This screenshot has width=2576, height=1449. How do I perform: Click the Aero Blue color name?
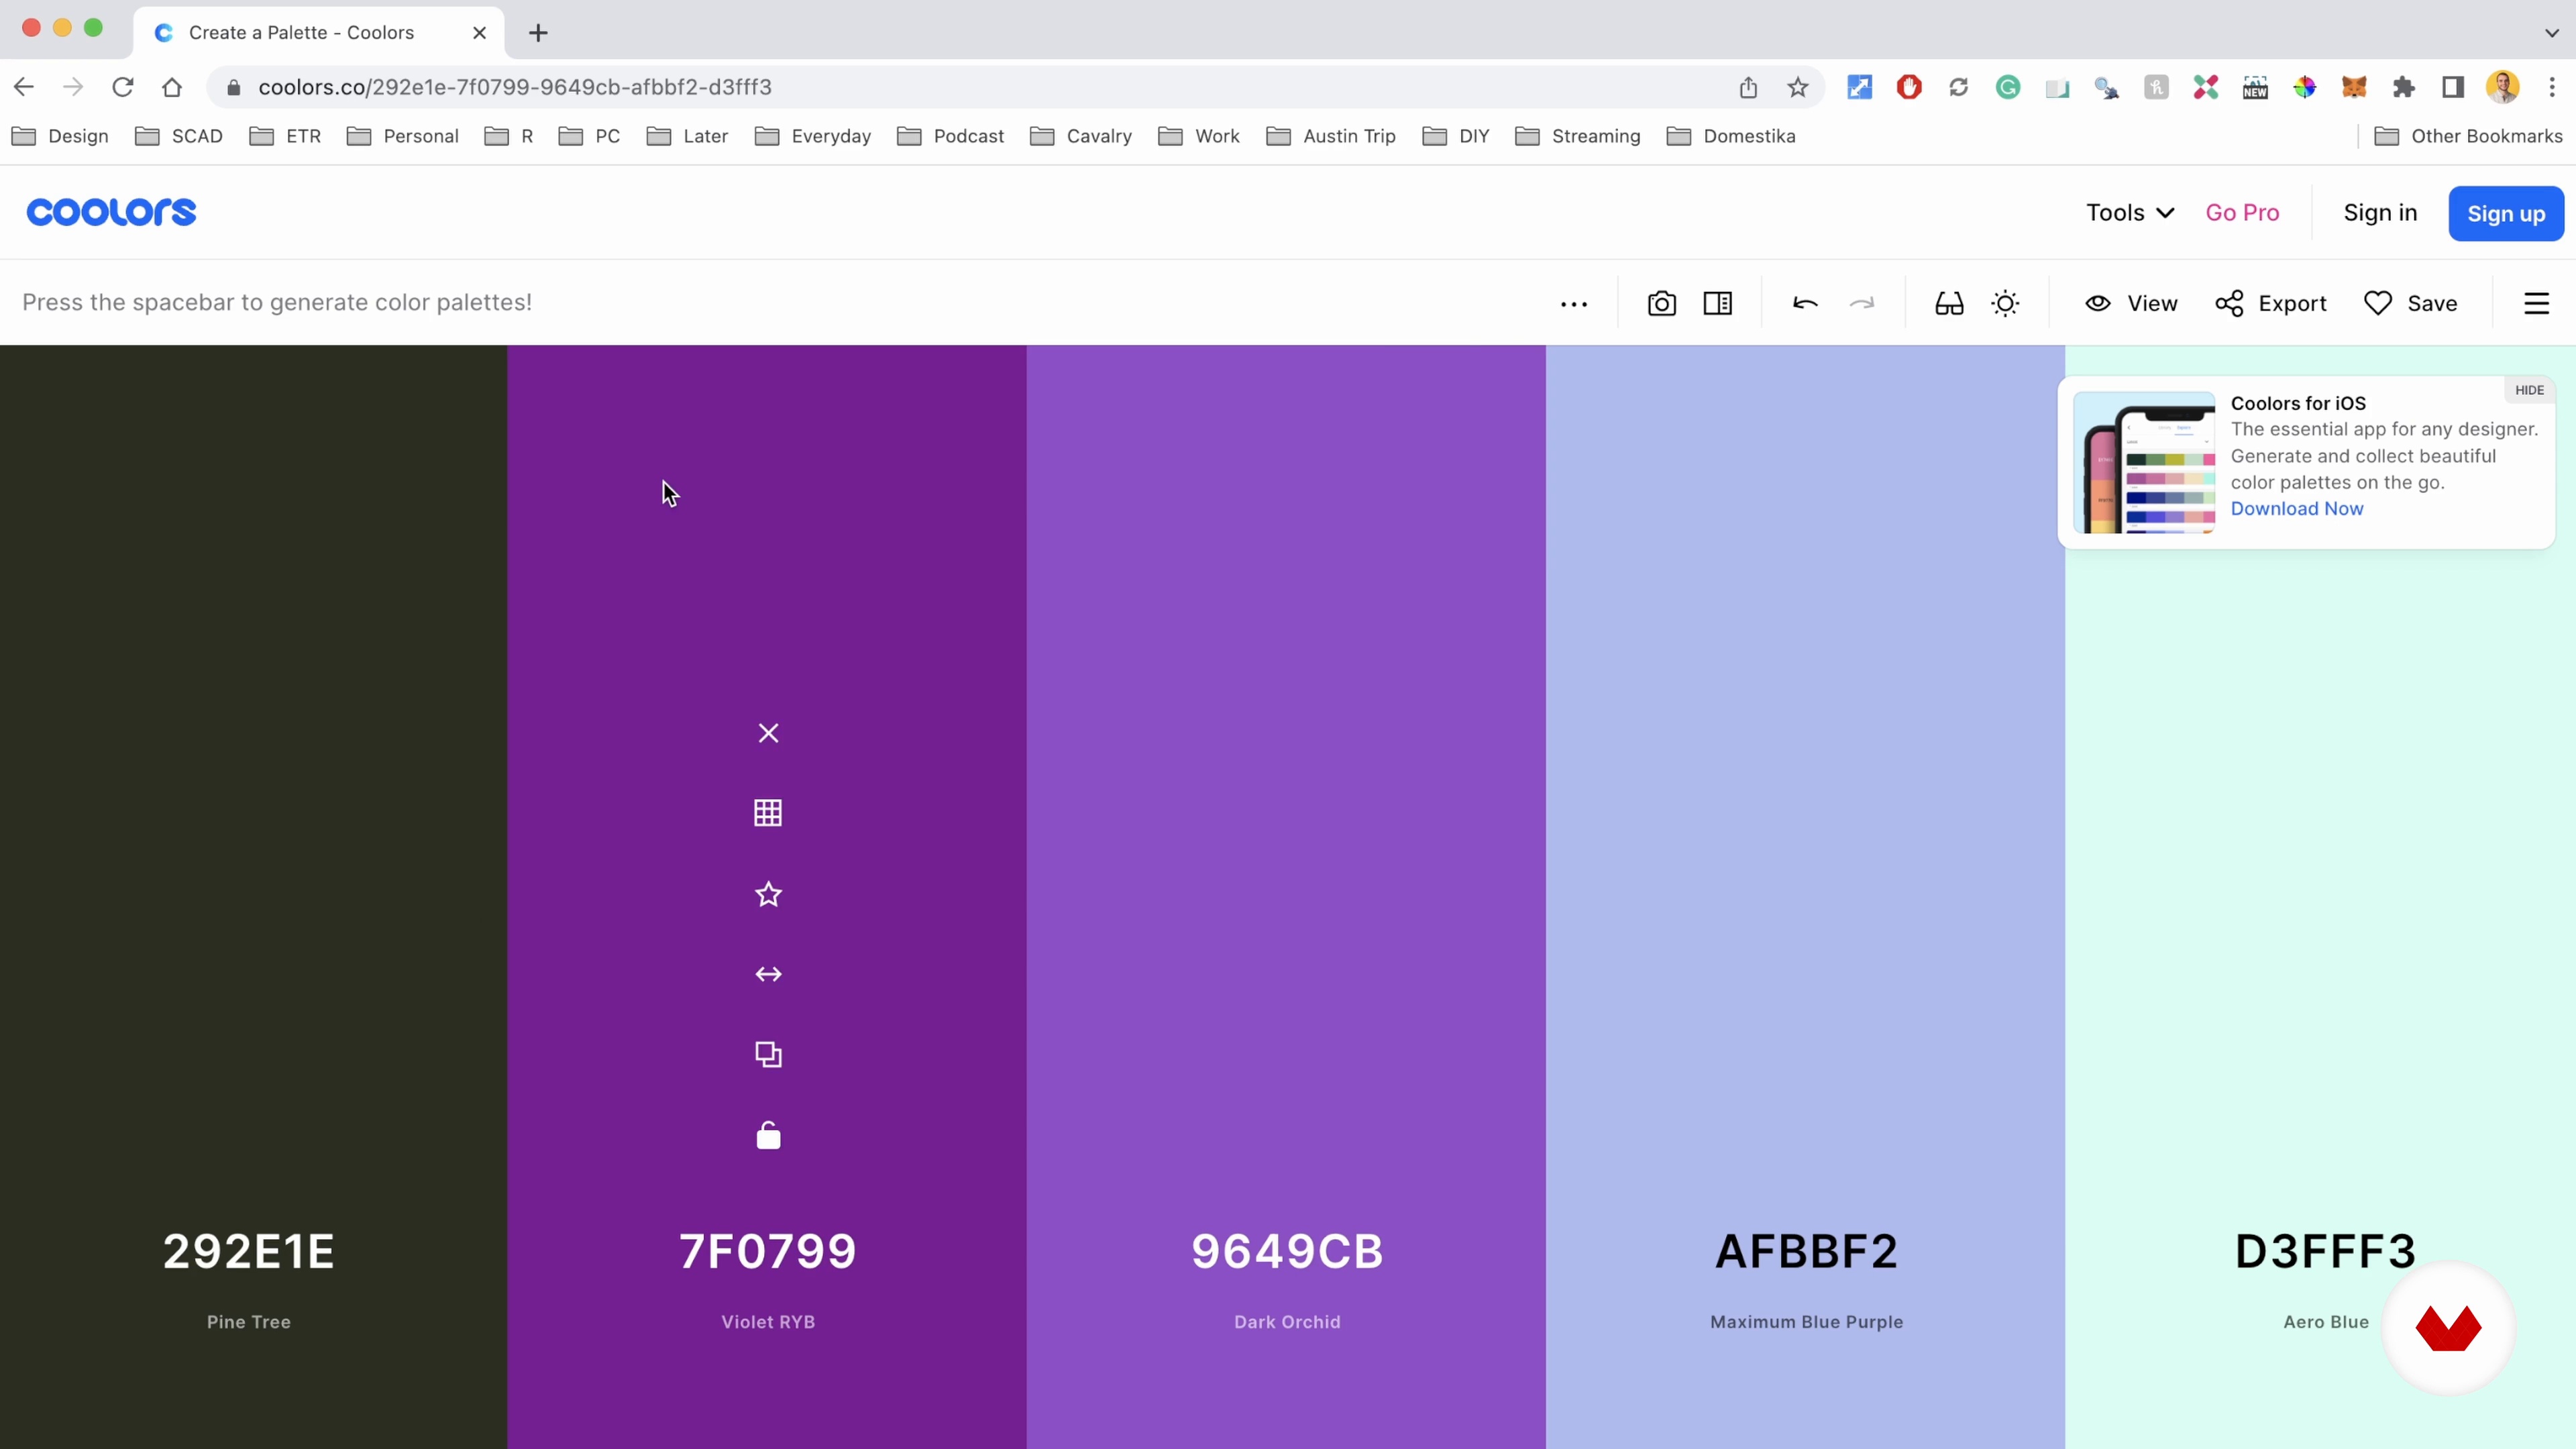coord(2326,1322)
